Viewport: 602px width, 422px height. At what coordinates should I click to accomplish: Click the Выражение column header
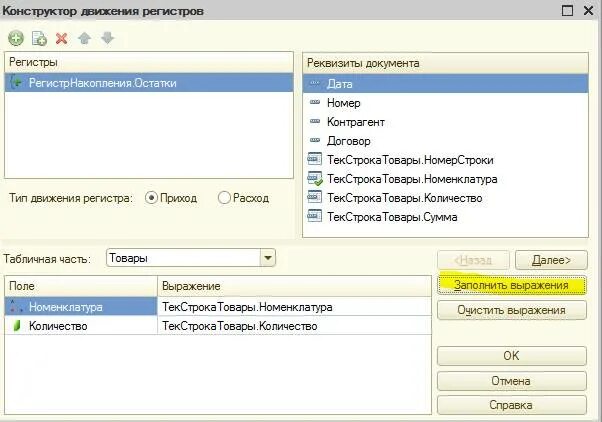294,286
